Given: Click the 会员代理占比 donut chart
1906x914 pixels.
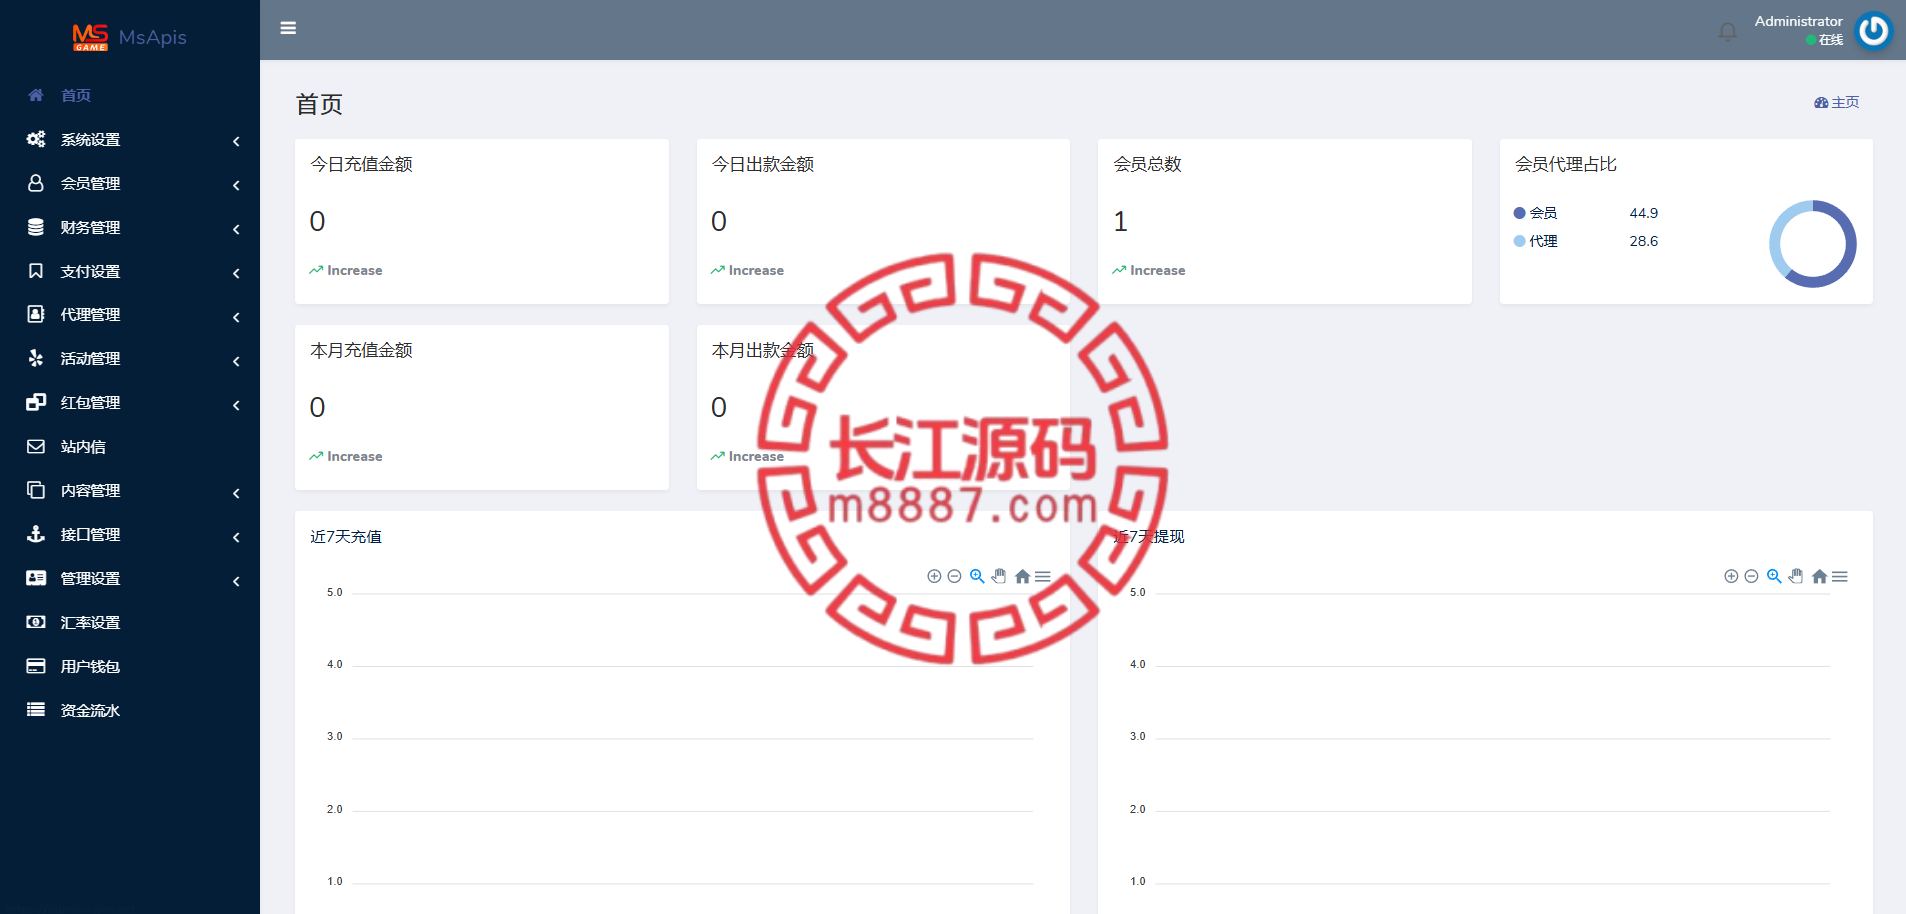Looking at the screenshot, I should coord(1813,244).
